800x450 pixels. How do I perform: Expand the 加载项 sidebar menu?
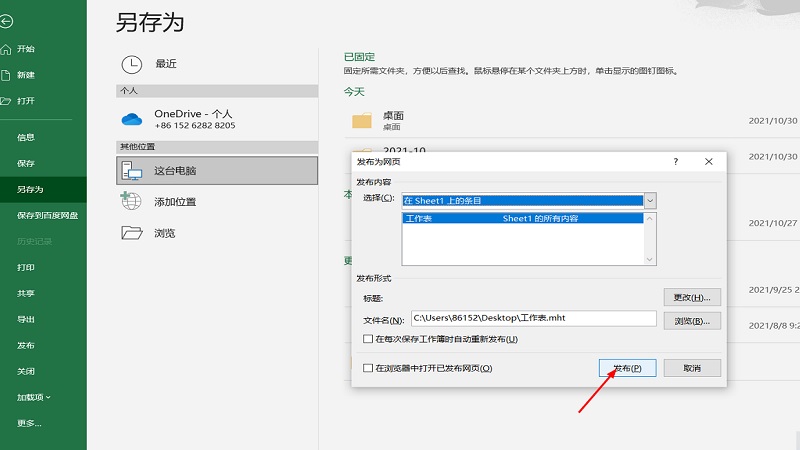[x=34, y=397]
